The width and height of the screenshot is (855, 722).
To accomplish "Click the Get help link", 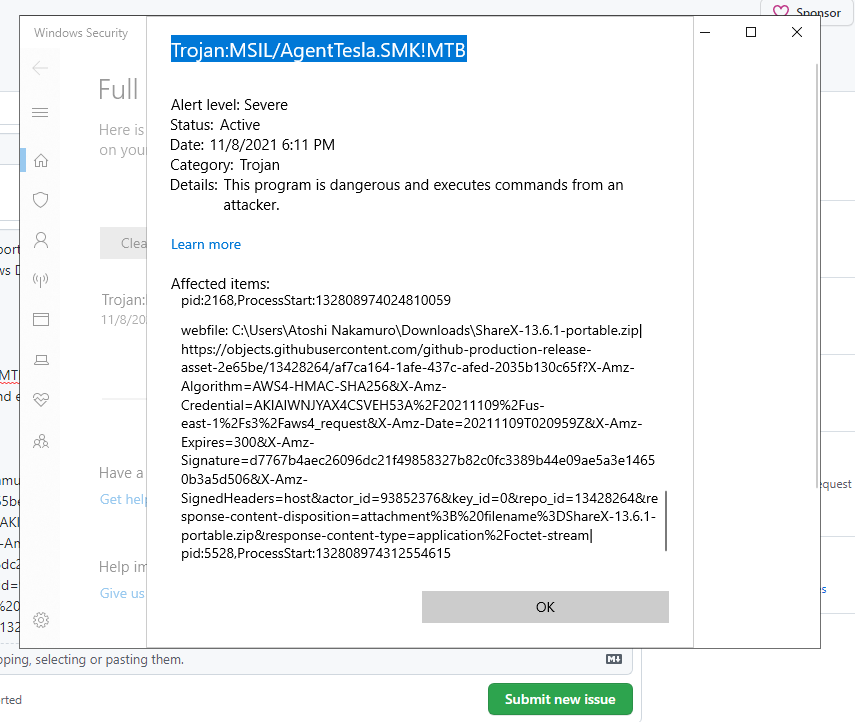I will (x=123, y=499).
